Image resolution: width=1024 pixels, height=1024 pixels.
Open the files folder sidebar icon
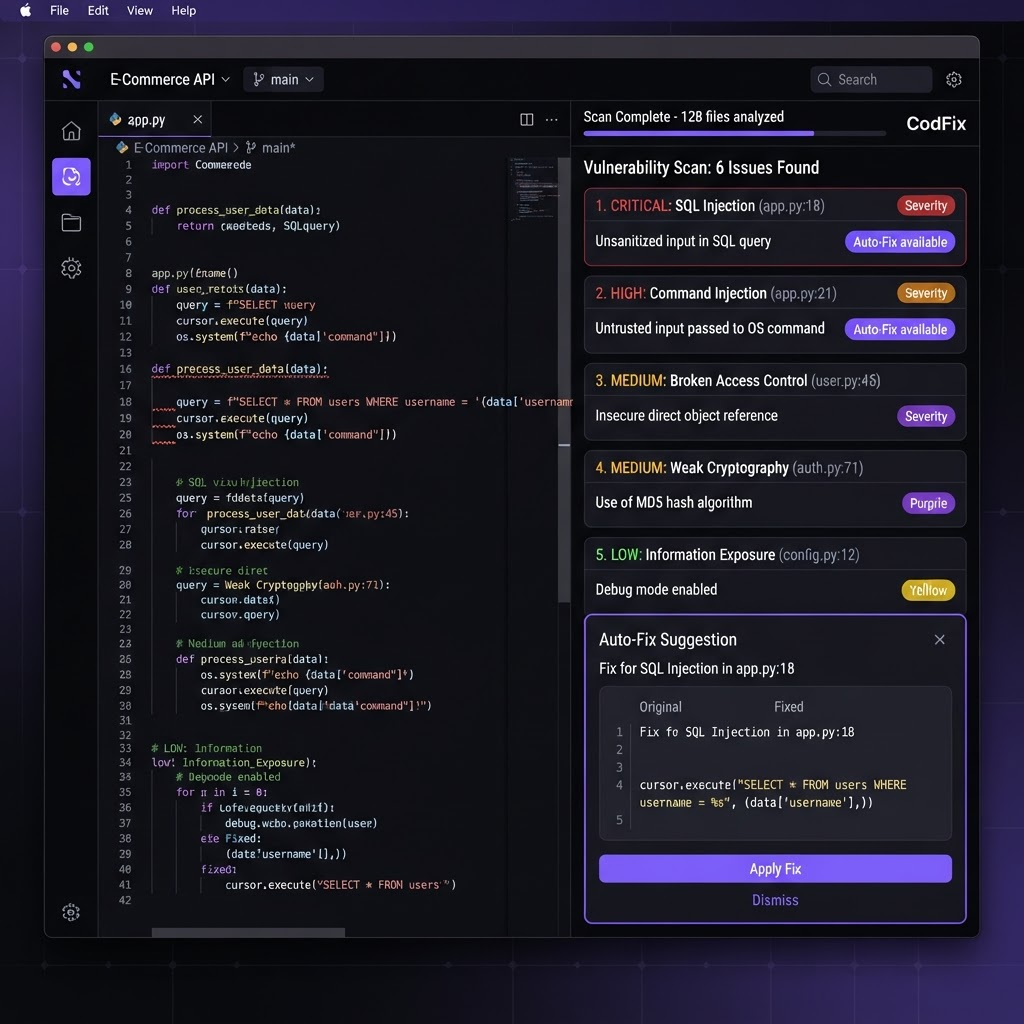[71, 223]
